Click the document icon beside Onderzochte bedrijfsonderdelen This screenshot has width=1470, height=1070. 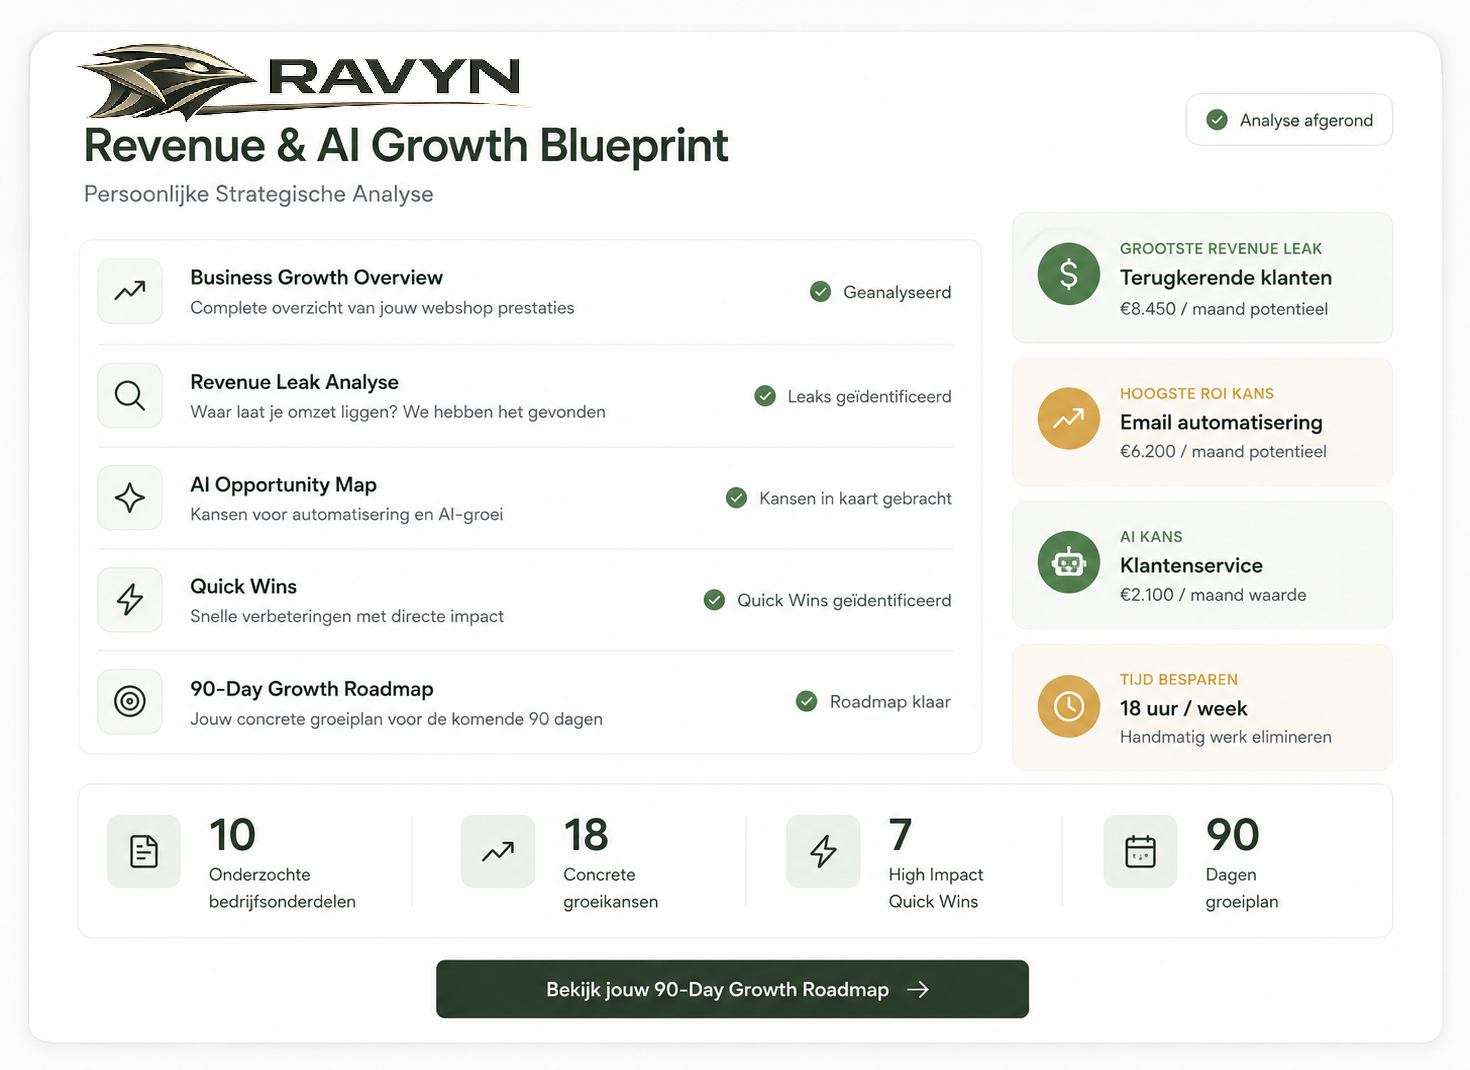[x=144, y=851]
